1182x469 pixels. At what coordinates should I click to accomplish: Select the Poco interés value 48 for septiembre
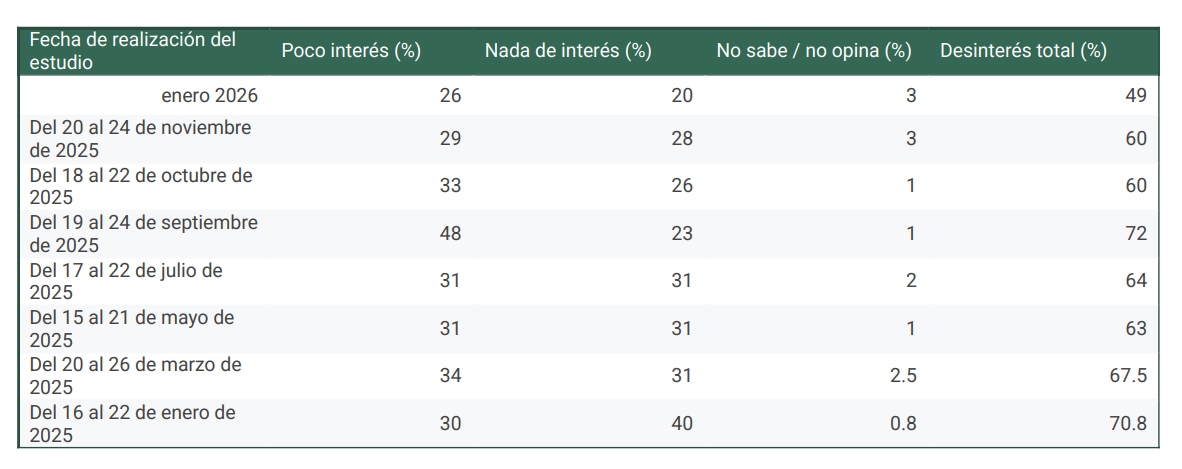coord(450,234)
